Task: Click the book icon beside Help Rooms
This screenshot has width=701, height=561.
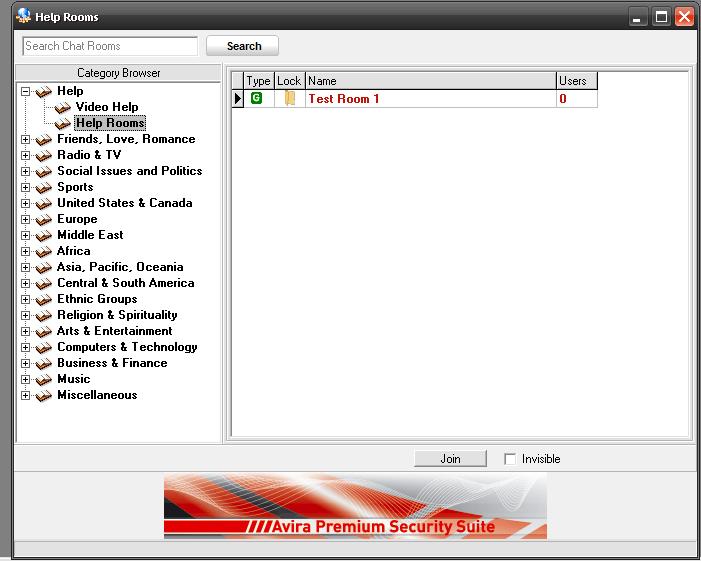Action: 62,123
